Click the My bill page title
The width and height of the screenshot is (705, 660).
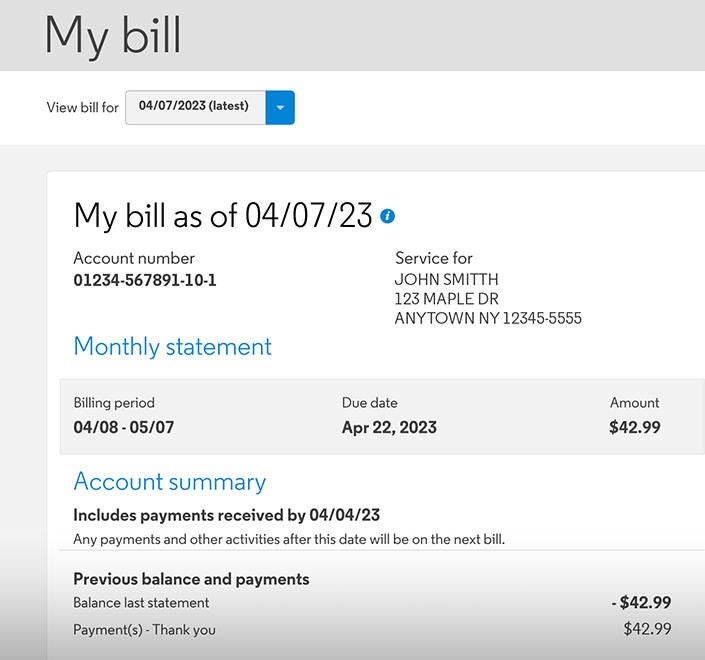point(112,35)
